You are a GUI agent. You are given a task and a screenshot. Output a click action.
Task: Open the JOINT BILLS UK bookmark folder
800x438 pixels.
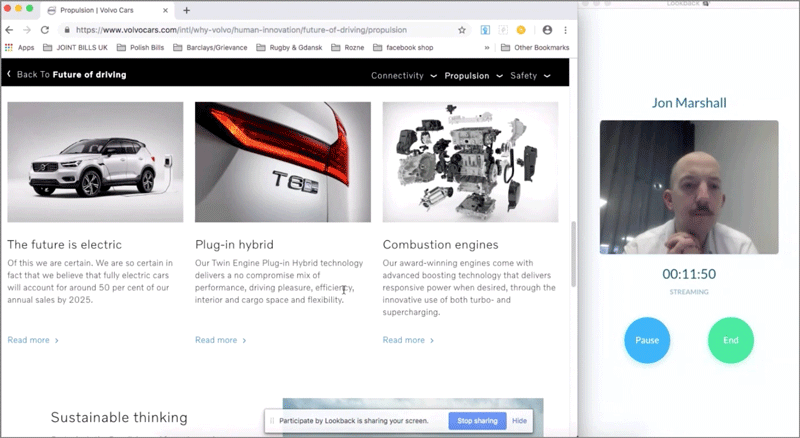[x=76, y=47]
